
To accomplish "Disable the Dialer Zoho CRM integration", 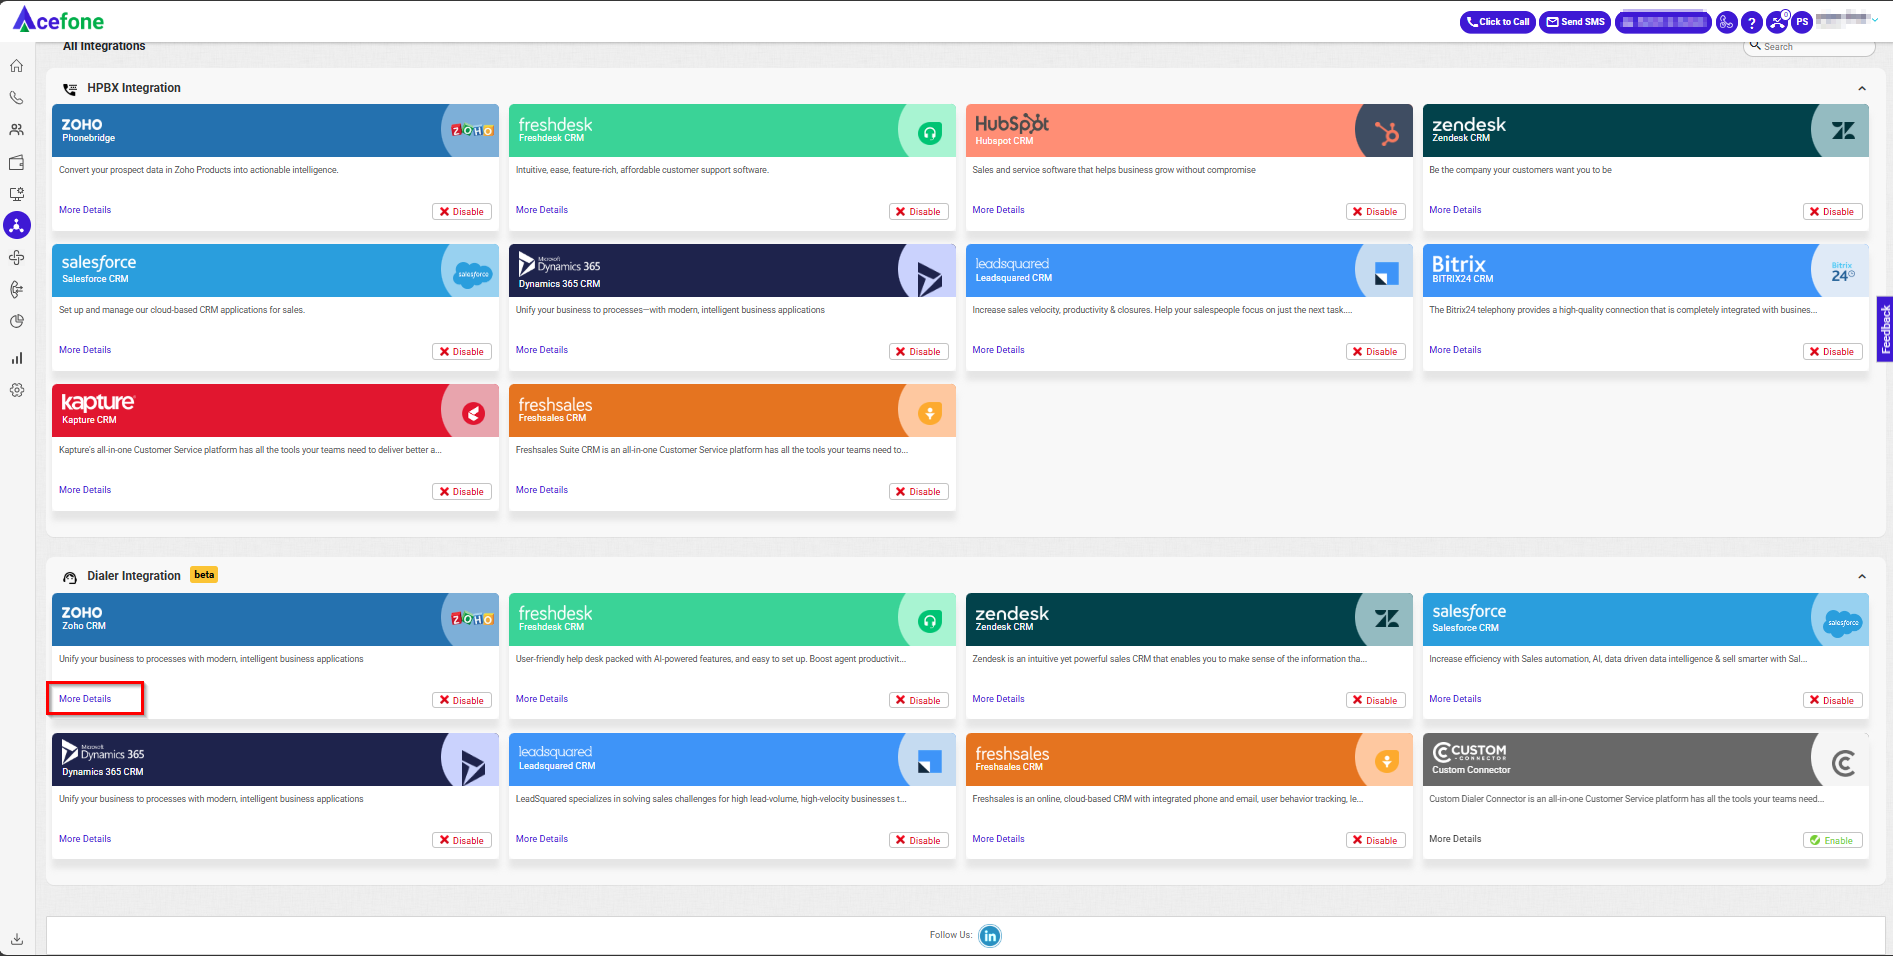I will (x=462, y=701).
